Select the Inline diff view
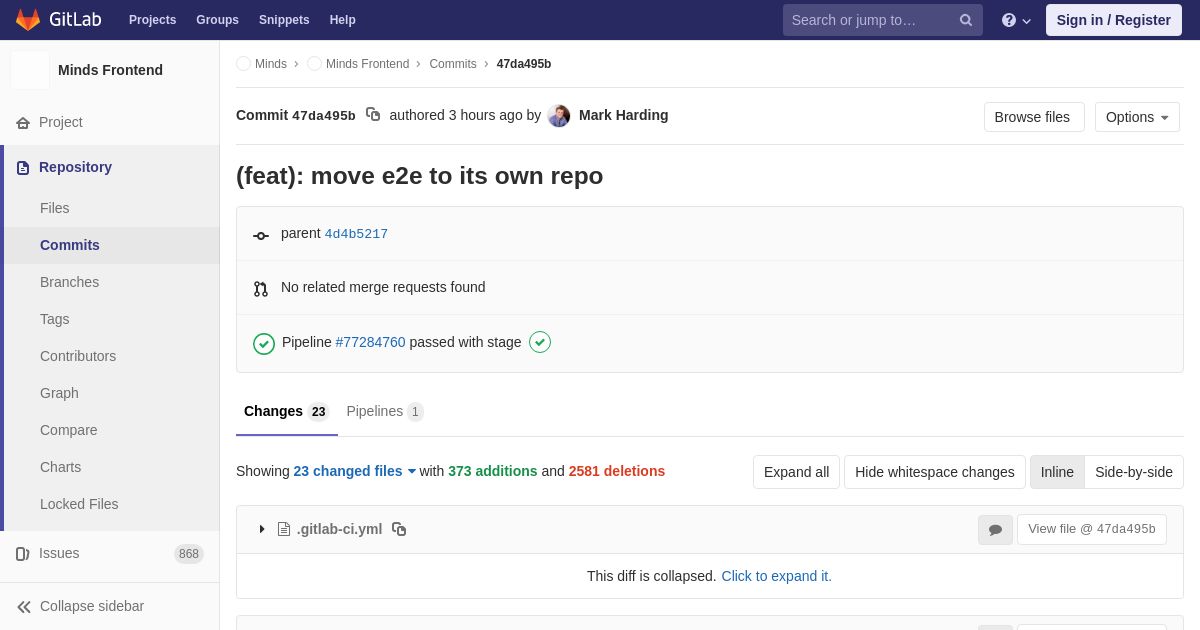 coord(1057,472)
